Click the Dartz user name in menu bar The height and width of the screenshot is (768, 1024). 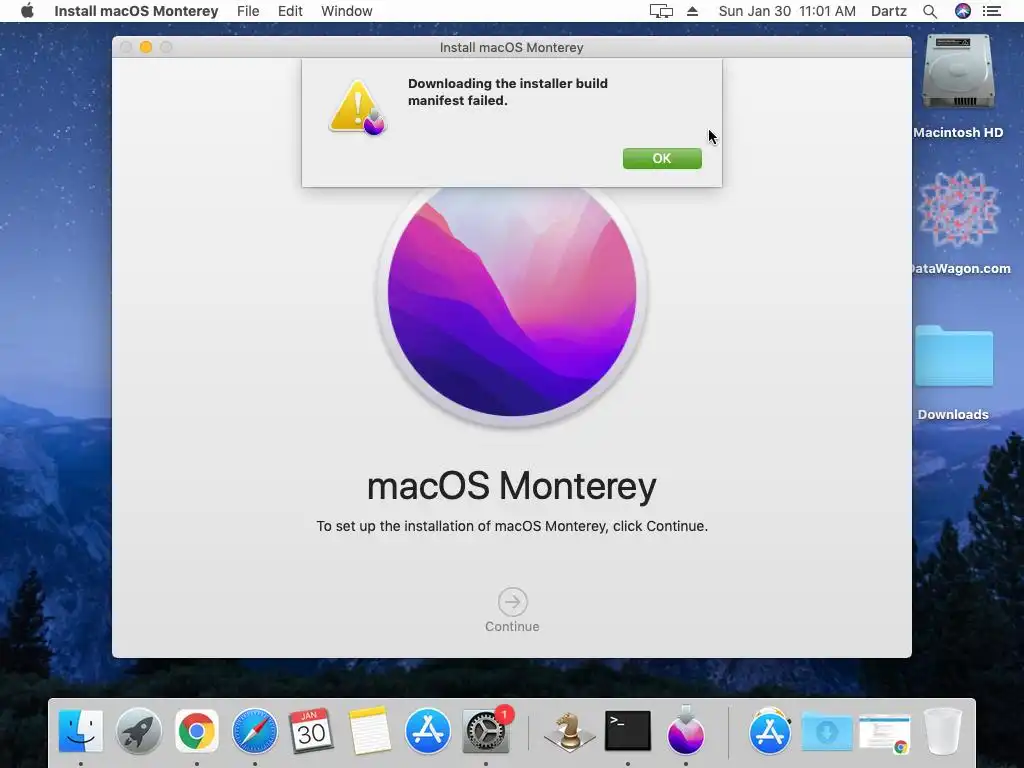point(889,11)
